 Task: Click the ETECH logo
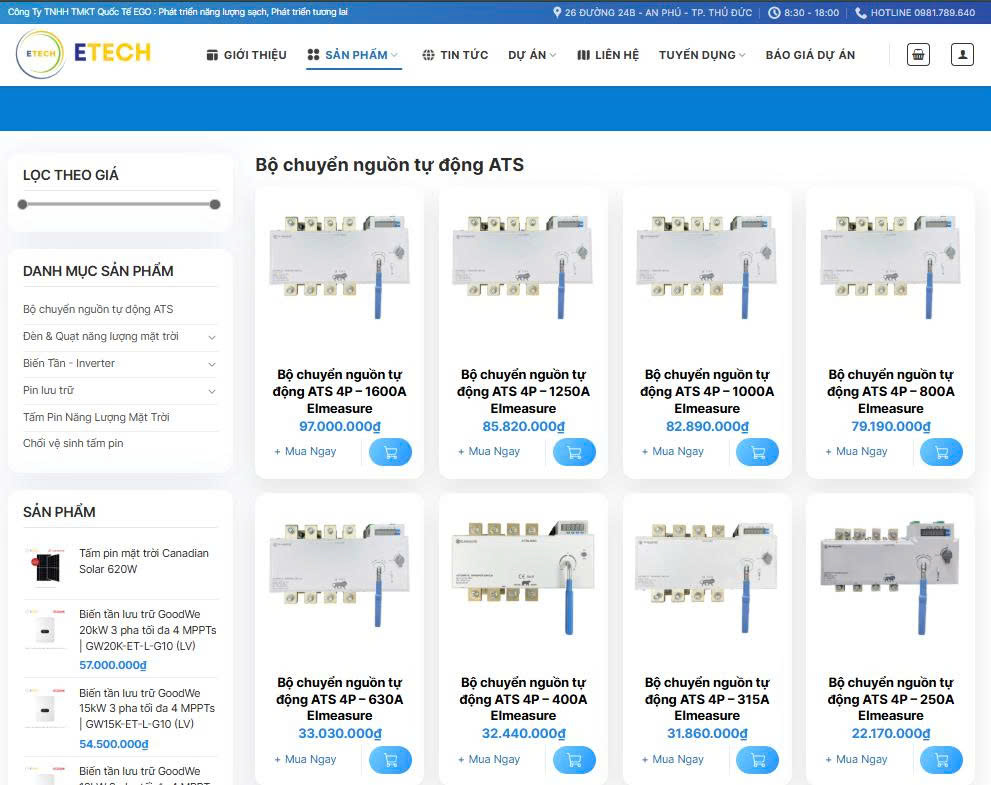click(x=84, y=54)
